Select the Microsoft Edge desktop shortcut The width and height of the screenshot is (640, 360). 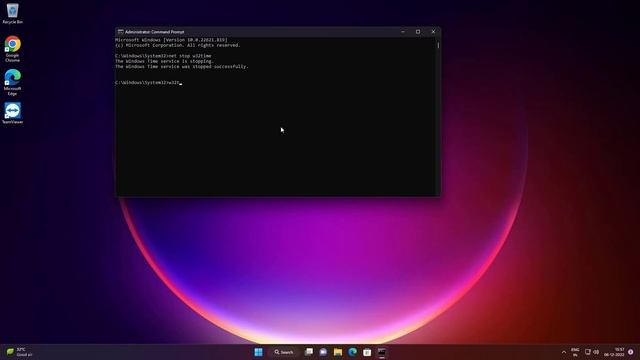click(x=13, y=82)
